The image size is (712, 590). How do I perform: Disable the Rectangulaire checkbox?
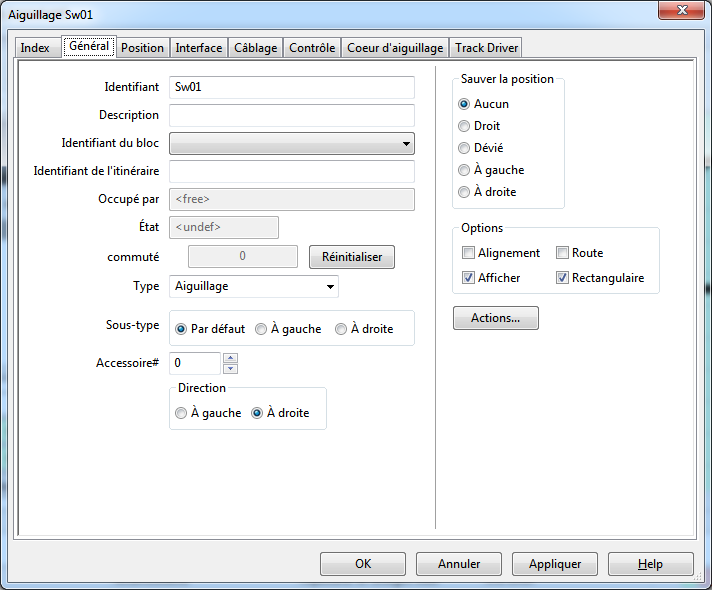click(563, 278)
